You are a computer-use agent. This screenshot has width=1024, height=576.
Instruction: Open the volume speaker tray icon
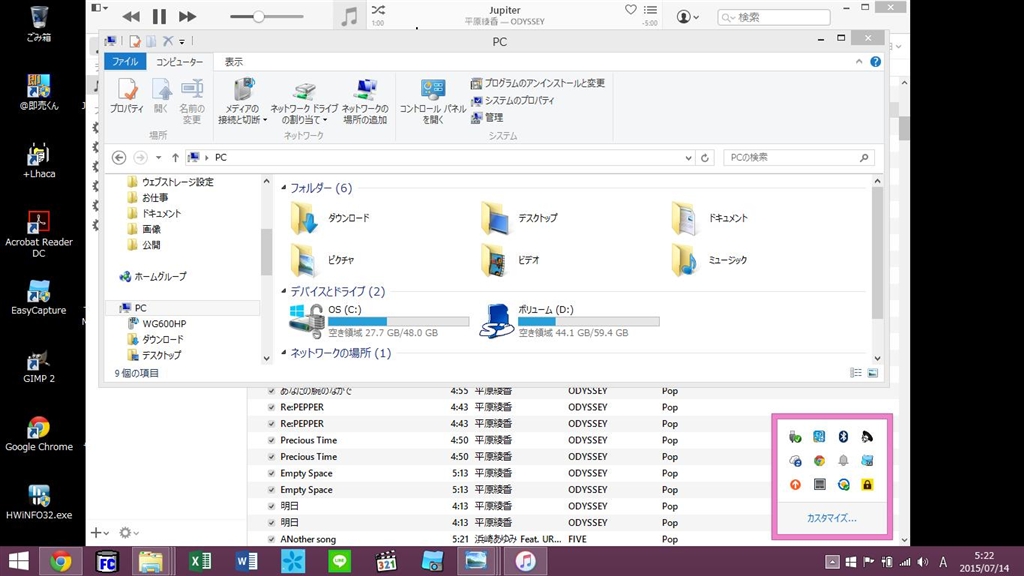[x=923, y=562]
